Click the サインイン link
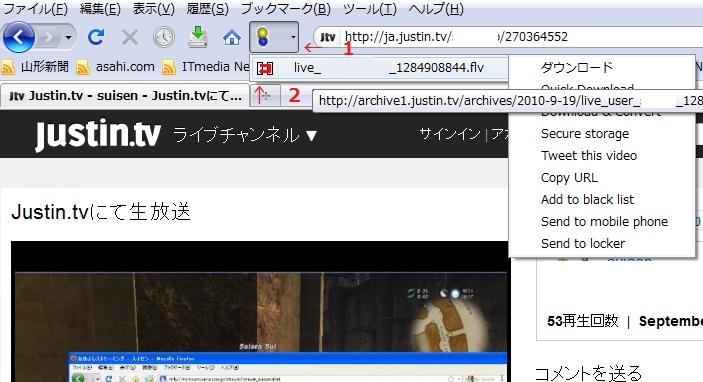The width and height of the screenshot is (703, 382). [450, 134]
